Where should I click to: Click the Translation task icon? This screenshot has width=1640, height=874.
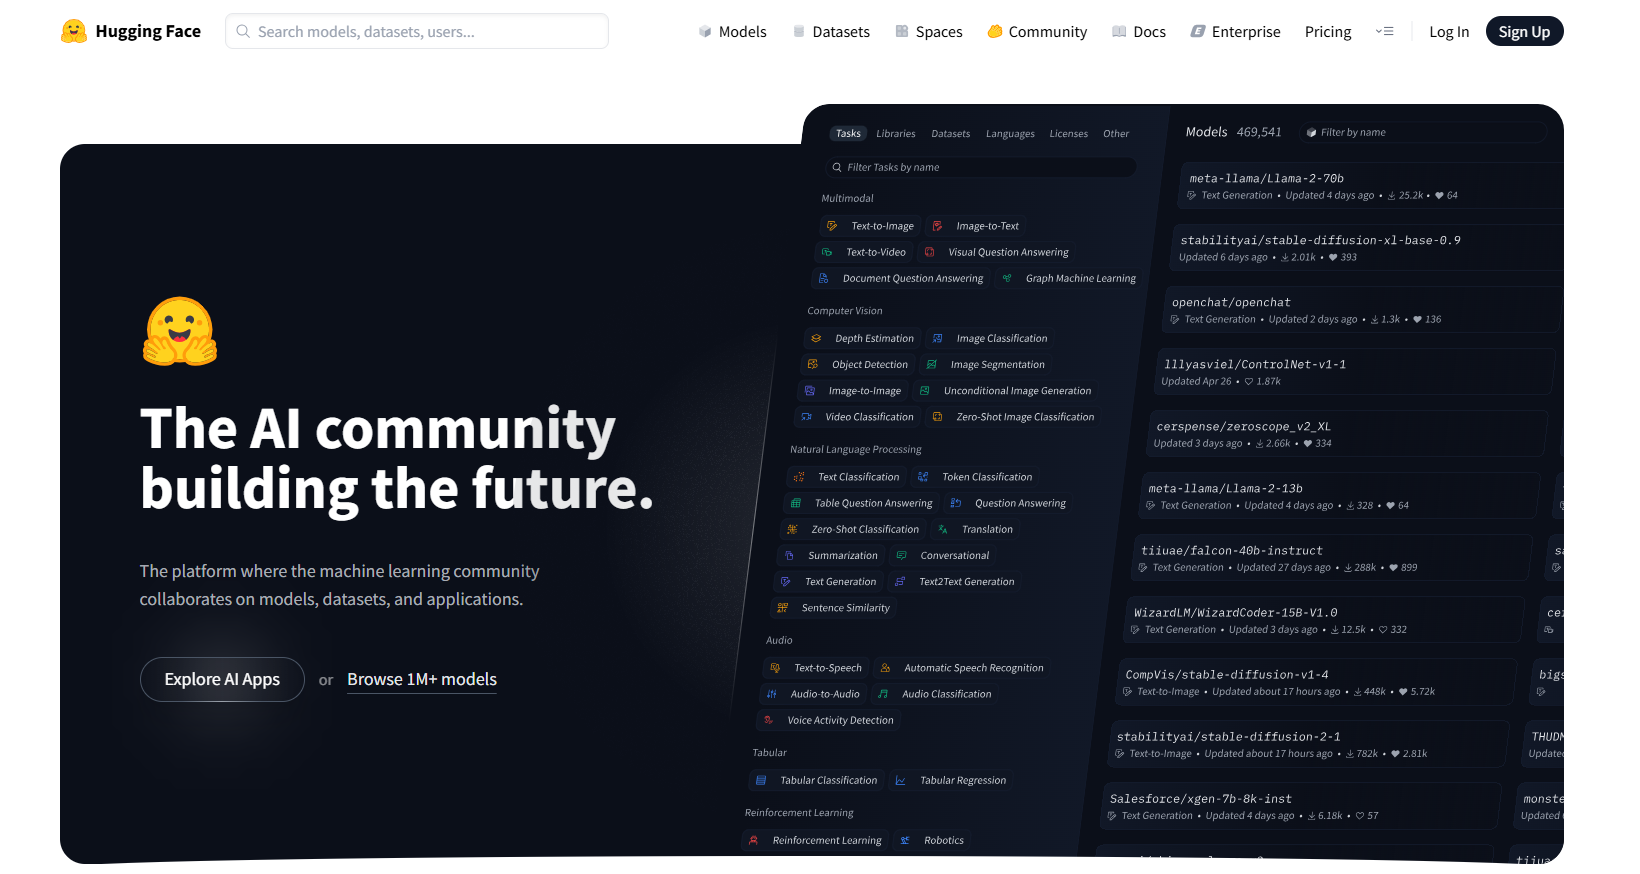[x=943, y=529]
